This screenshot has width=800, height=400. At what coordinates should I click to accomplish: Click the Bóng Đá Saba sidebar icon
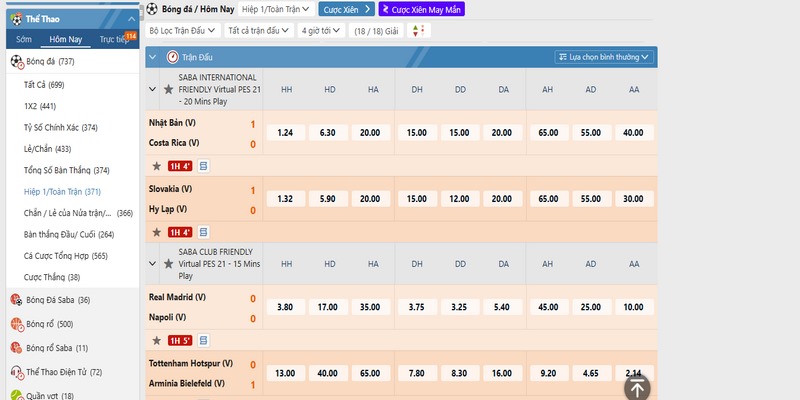click(16, 300)
